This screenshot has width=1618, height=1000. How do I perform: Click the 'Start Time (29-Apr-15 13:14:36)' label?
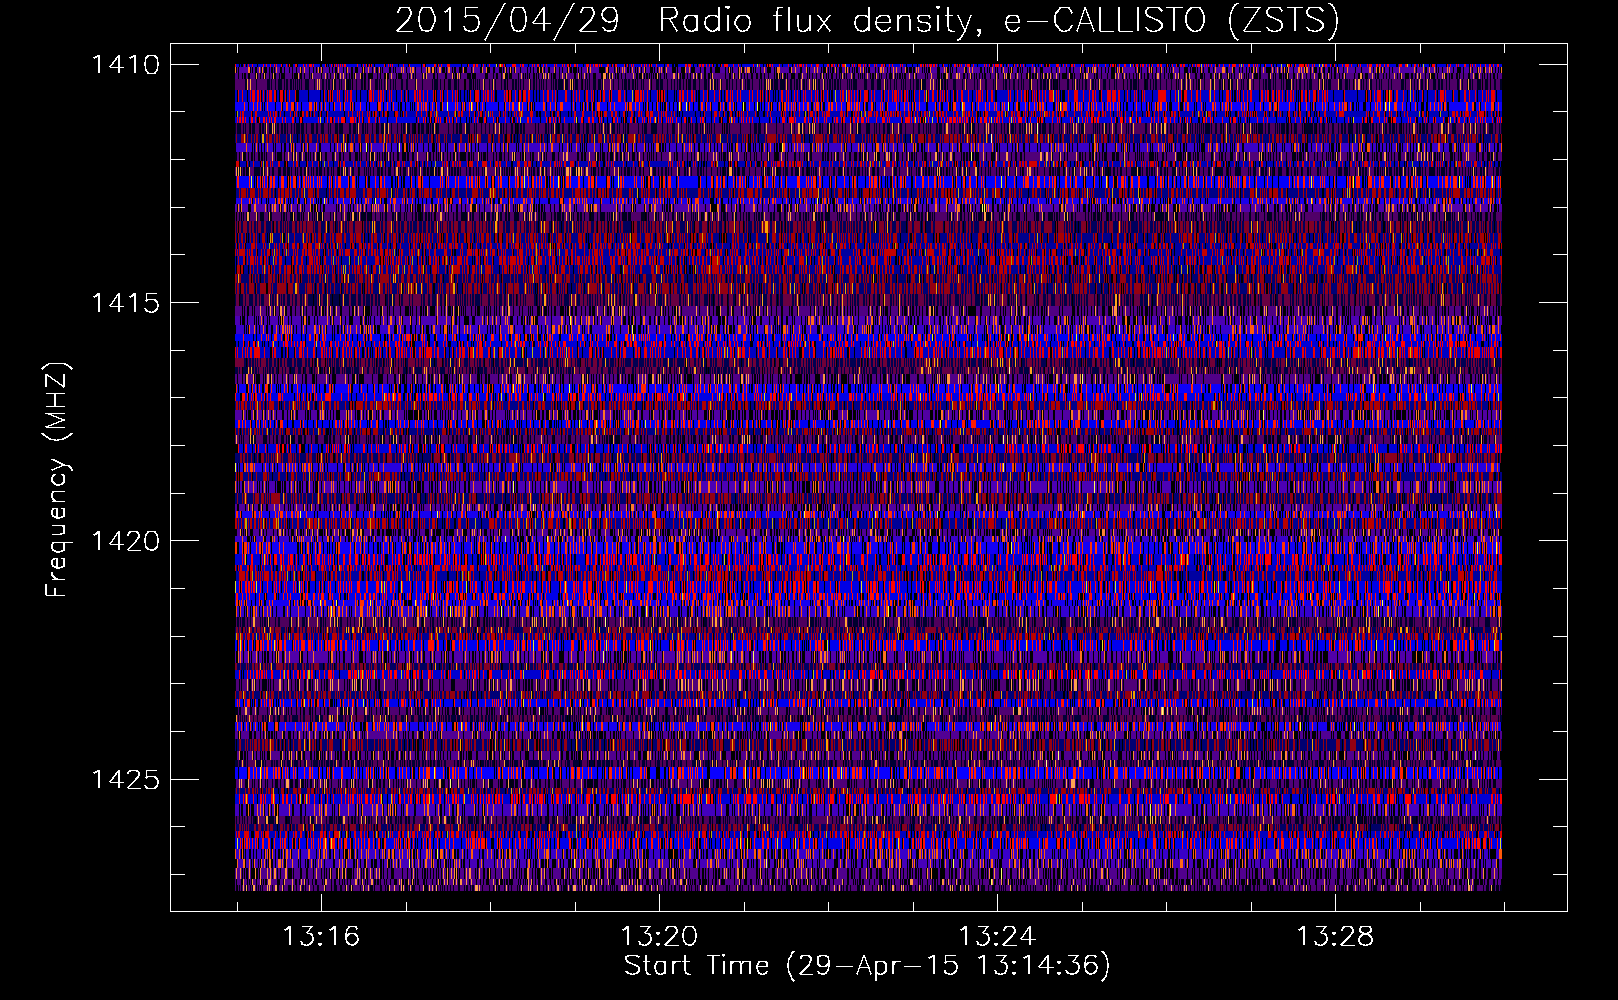(867, 966)
